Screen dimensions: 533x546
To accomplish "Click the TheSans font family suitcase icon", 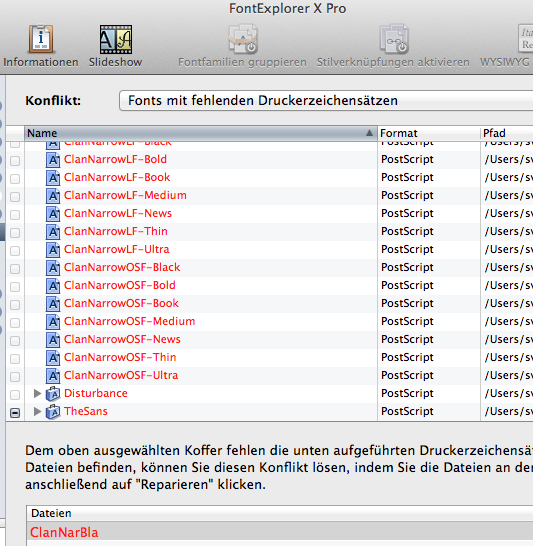I will coord(53,412).
